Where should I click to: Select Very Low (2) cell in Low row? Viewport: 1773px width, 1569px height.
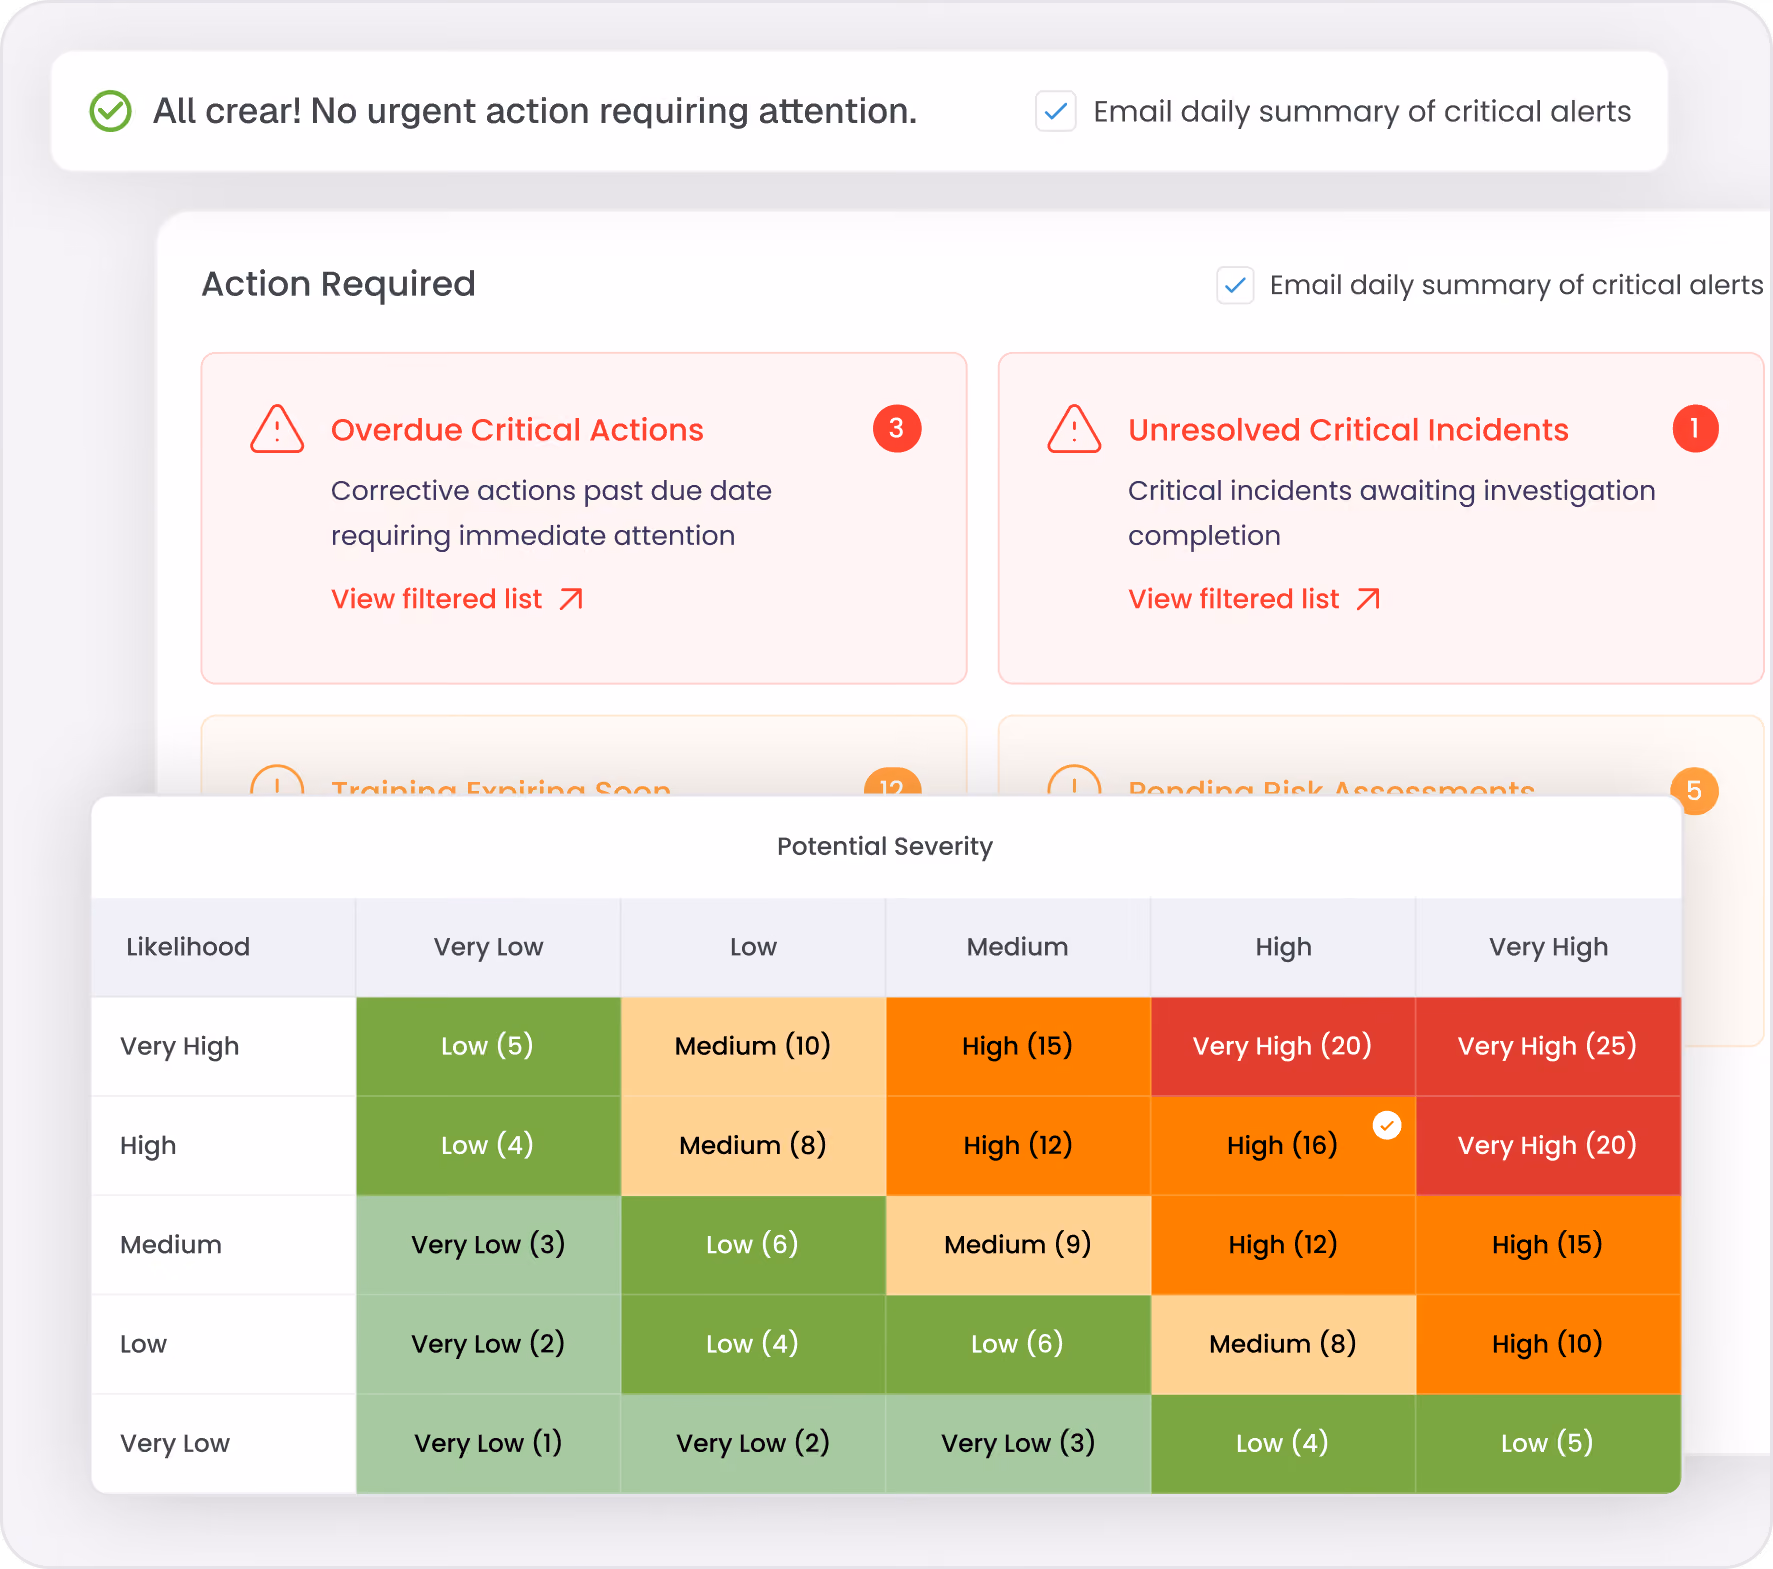click(488, 1344)
